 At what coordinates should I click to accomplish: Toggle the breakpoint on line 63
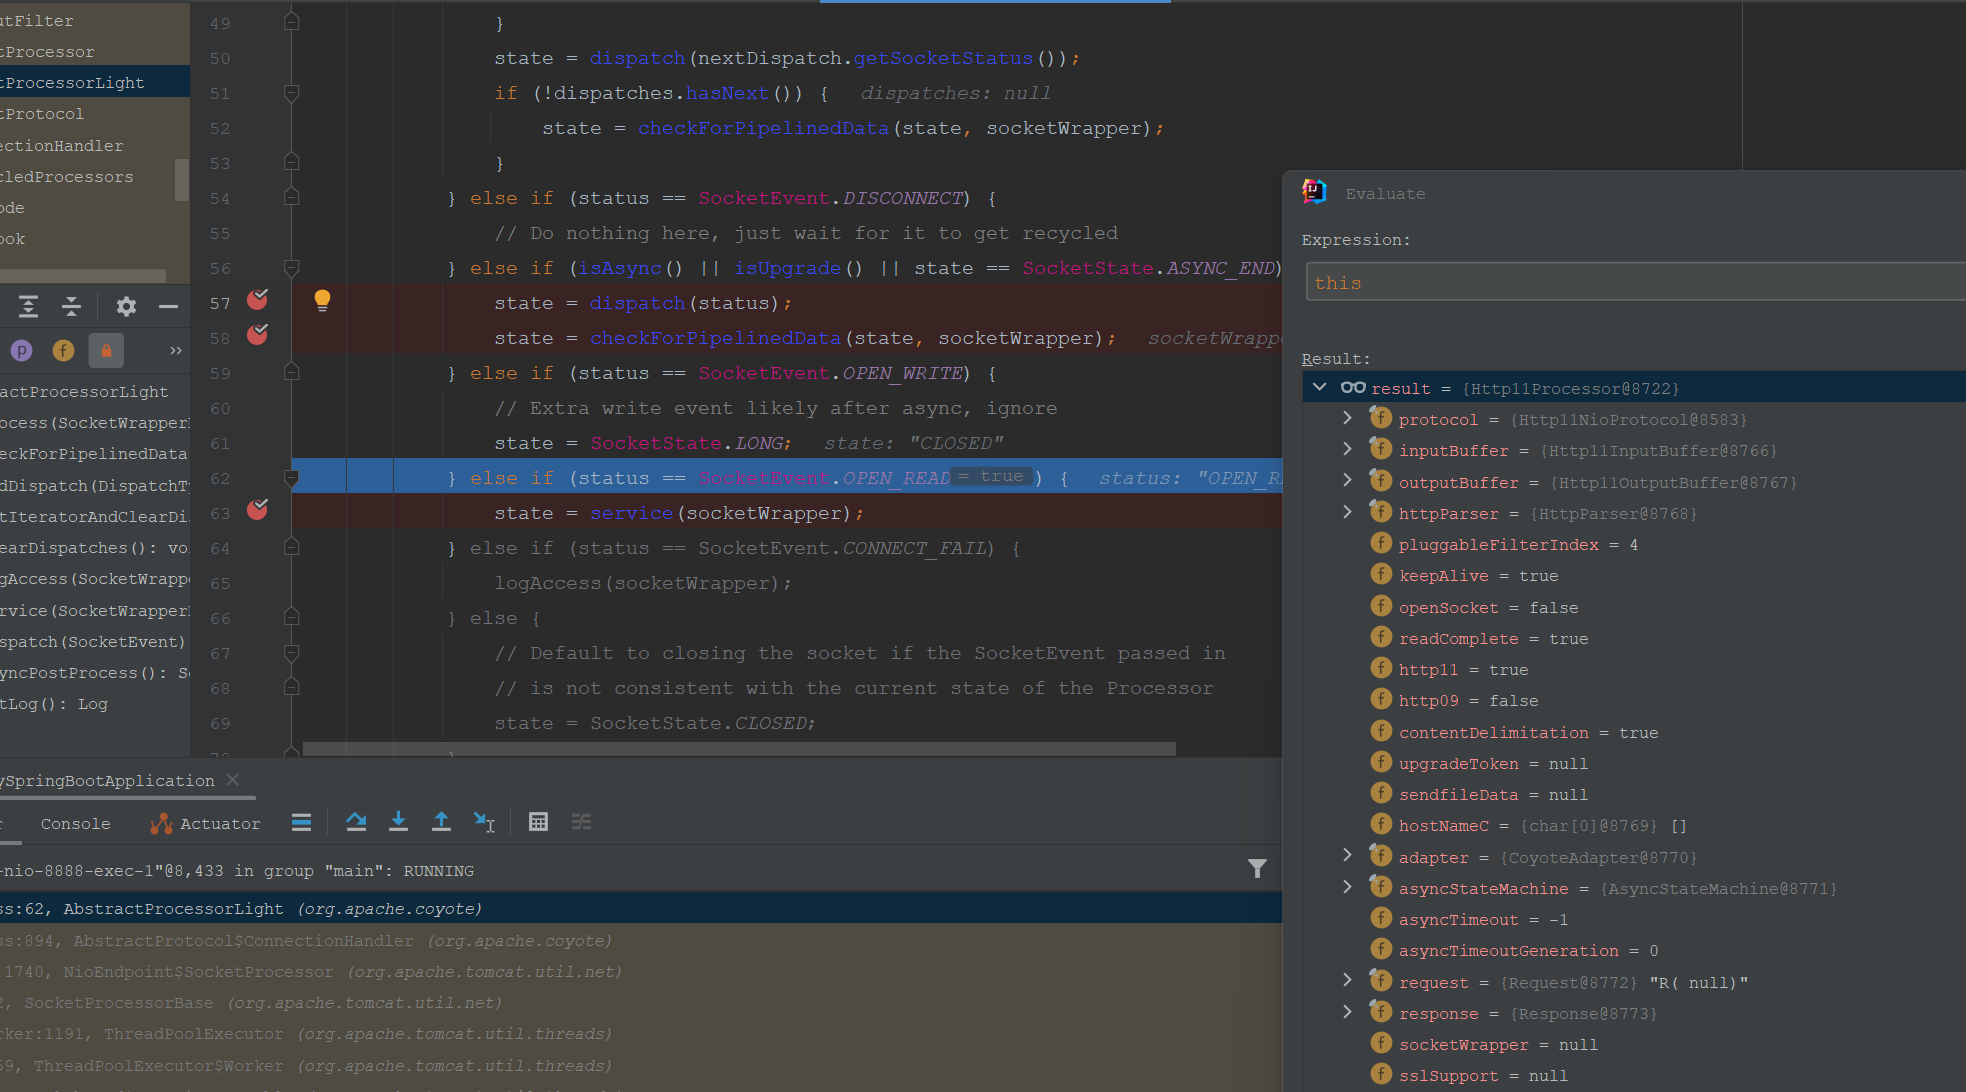[x=258, y=510]
